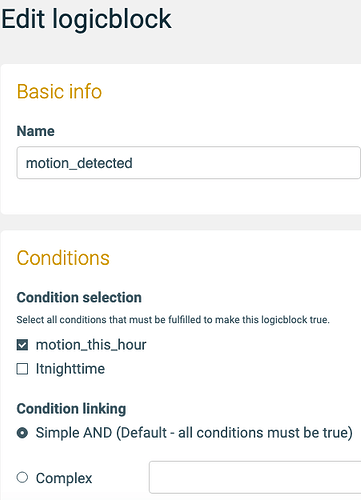Place cursor after motion_detected text

(133, 163)
